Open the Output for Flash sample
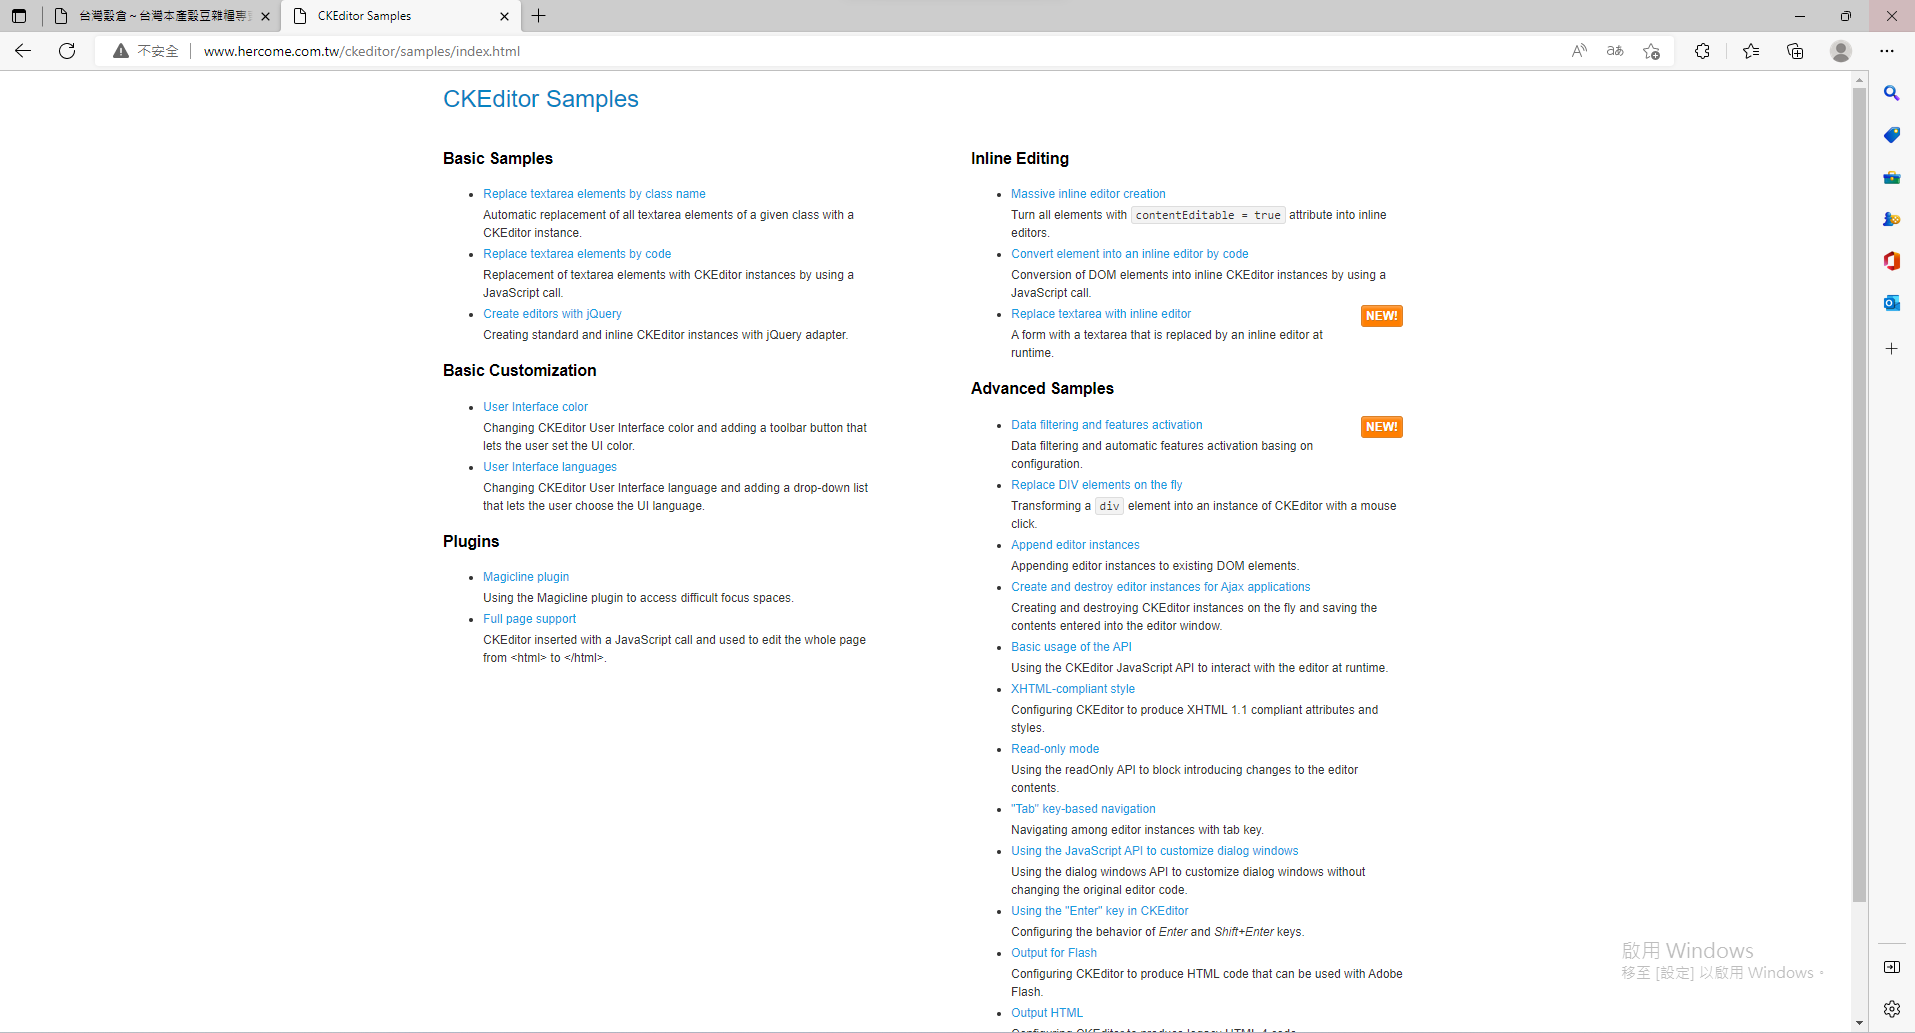The height and width of the screenshot is (1033, 1915). [1054, 953]
